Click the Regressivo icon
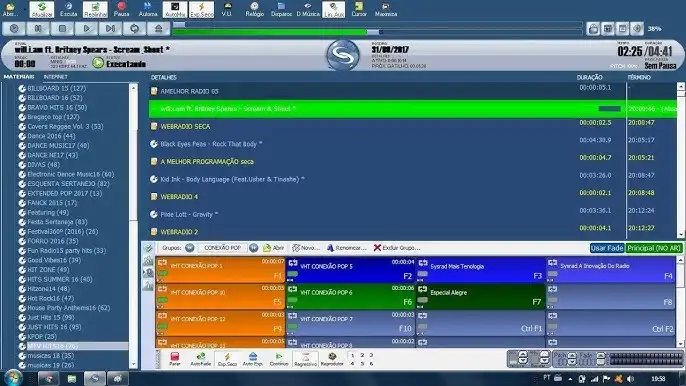The image size is (686, 386). pos(305,359)
